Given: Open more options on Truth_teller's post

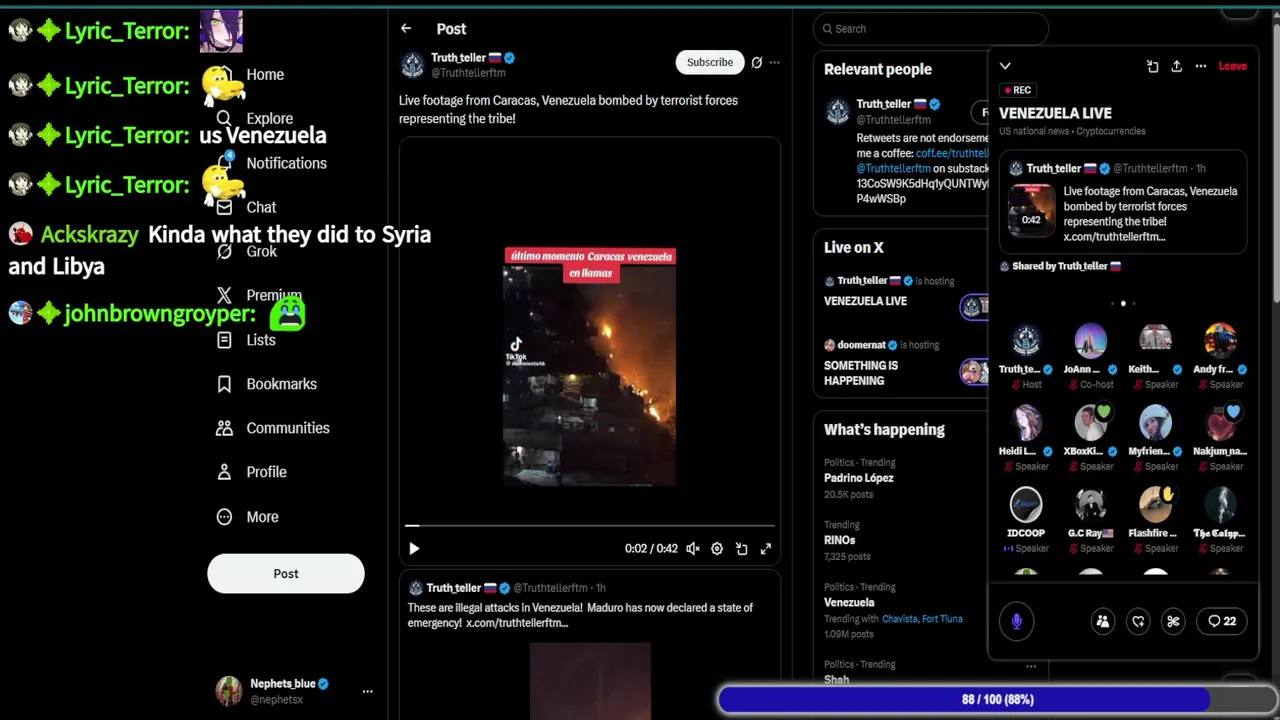Looking at the screenshot, I should click(774, 62).
